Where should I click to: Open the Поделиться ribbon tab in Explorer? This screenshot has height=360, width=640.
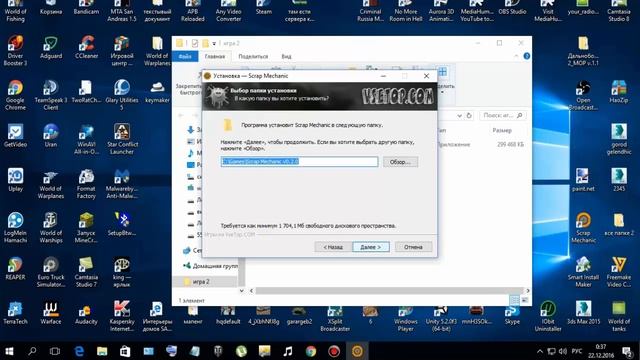(253, 56)
